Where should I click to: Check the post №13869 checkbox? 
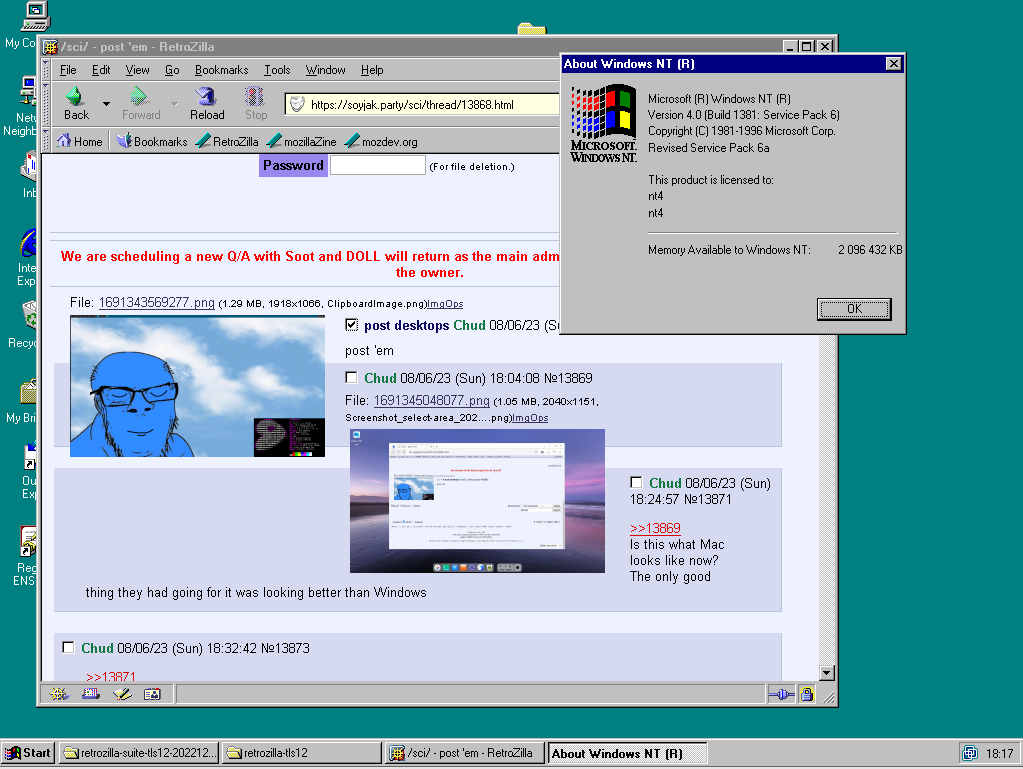coord(352,377)
